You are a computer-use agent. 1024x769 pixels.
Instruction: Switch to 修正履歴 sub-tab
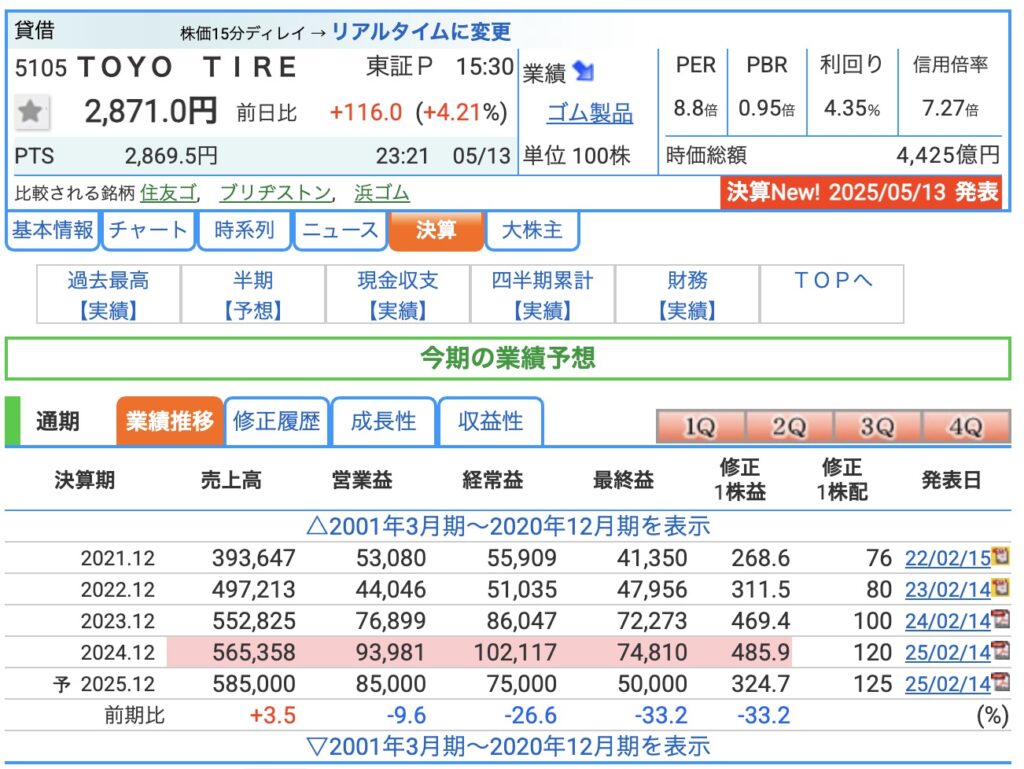[x=276, y=421]
